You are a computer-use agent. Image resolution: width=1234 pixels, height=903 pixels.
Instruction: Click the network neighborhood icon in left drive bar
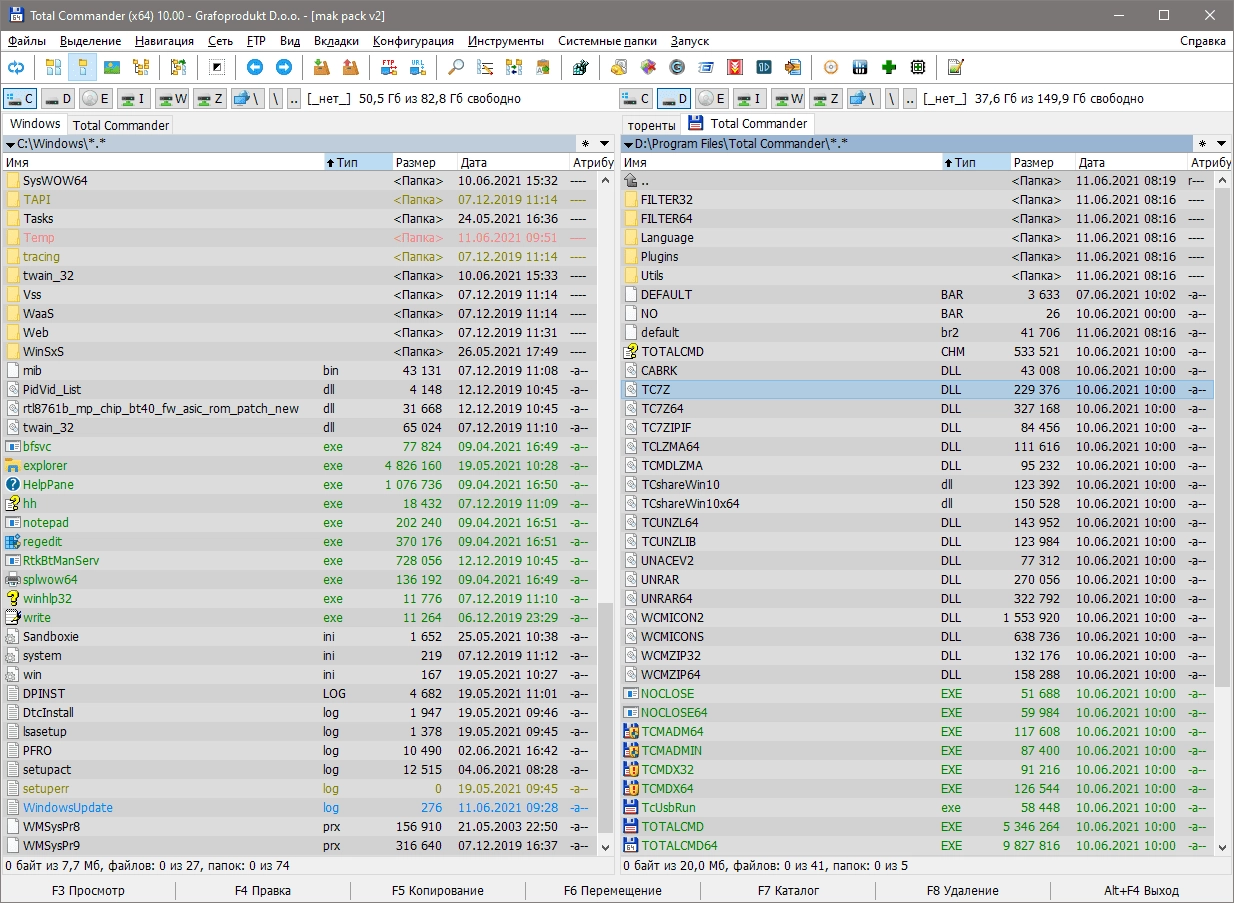click(x=246, y=99)
